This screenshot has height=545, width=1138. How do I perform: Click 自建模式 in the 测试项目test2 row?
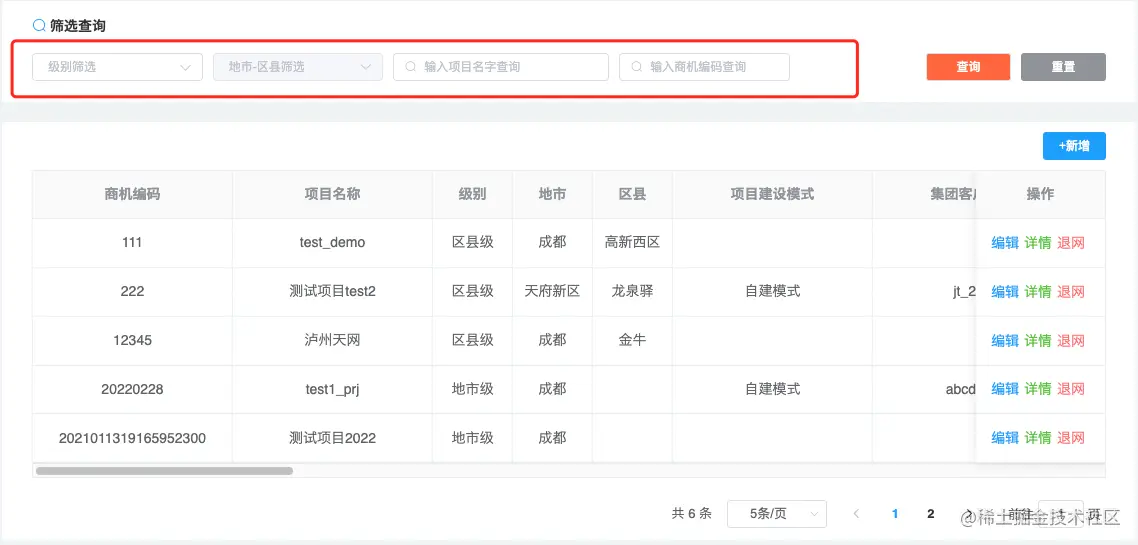click(772, 292)
